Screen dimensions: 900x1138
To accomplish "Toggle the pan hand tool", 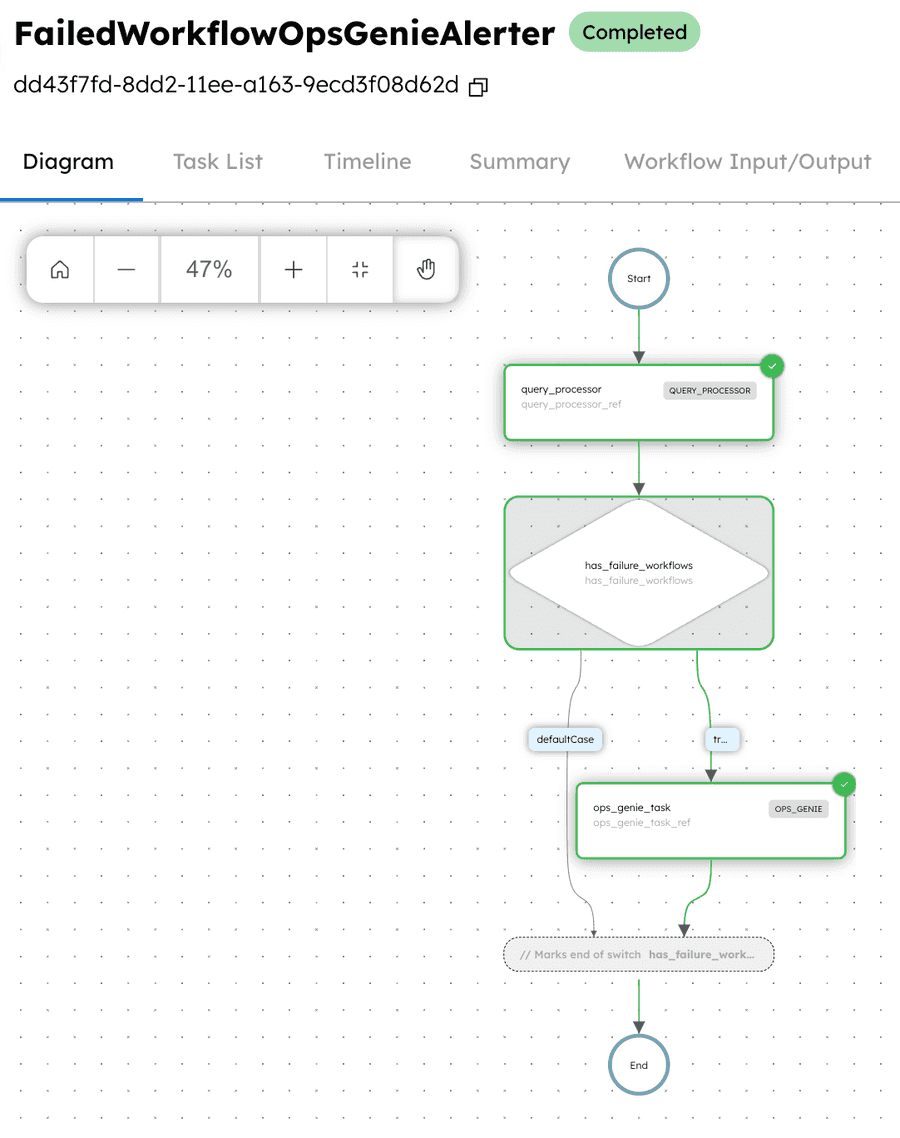I will 426,270.
